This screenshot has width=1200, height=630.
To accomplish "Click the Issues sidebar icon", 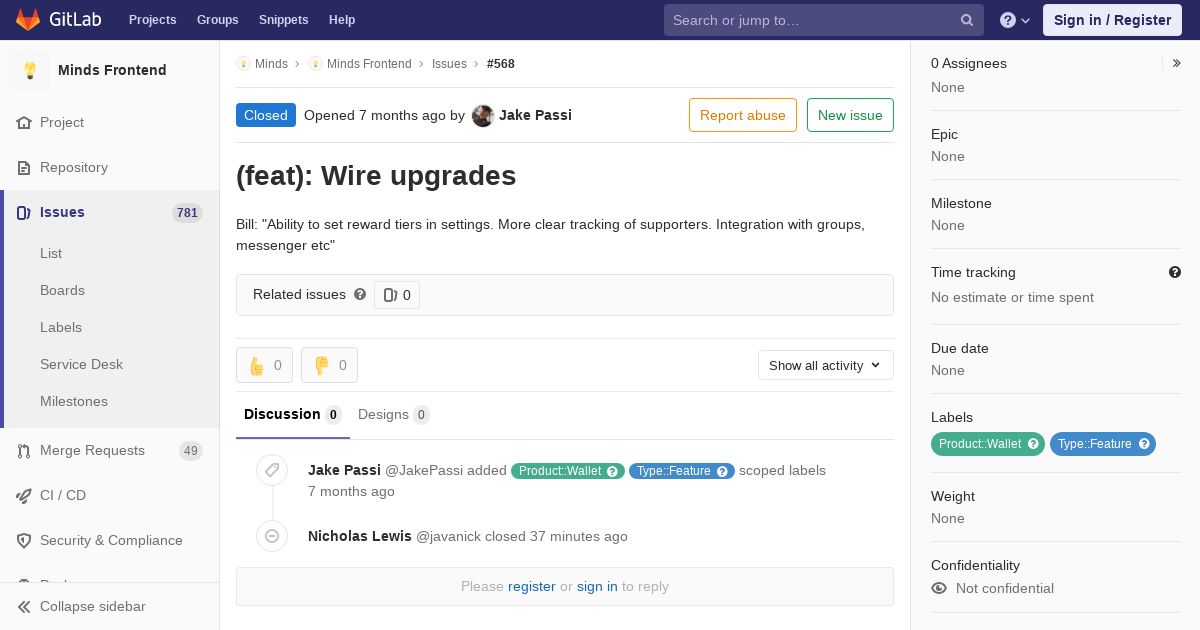I will (24, 213).
